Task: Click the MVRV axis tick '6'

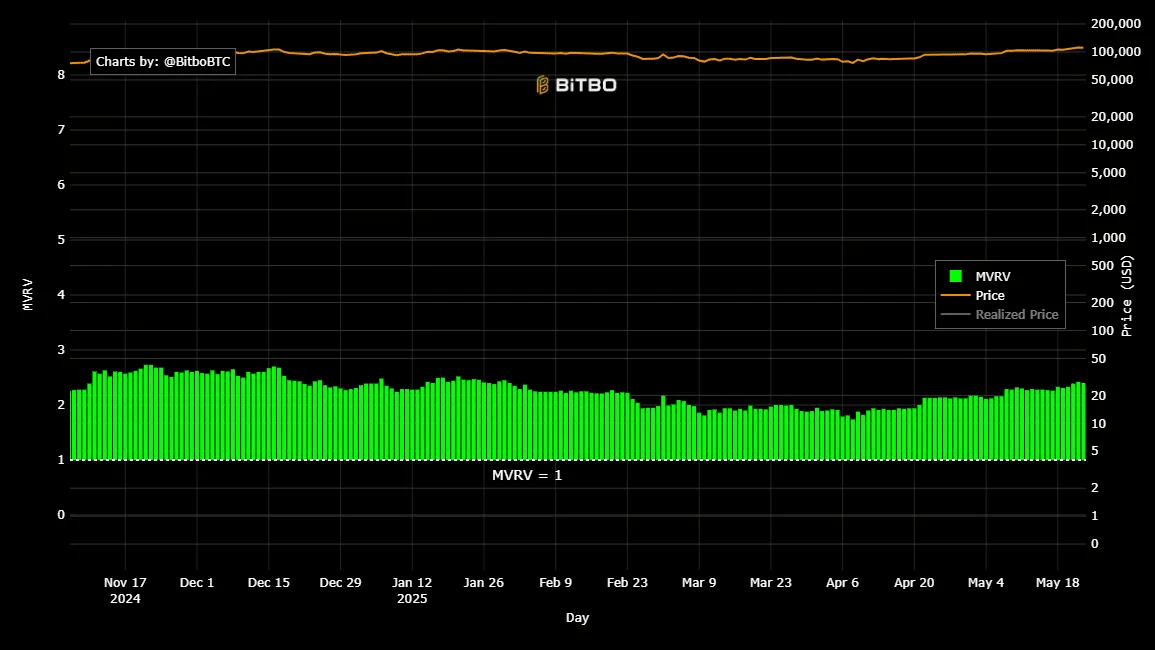Action: (x=61, y=185)
